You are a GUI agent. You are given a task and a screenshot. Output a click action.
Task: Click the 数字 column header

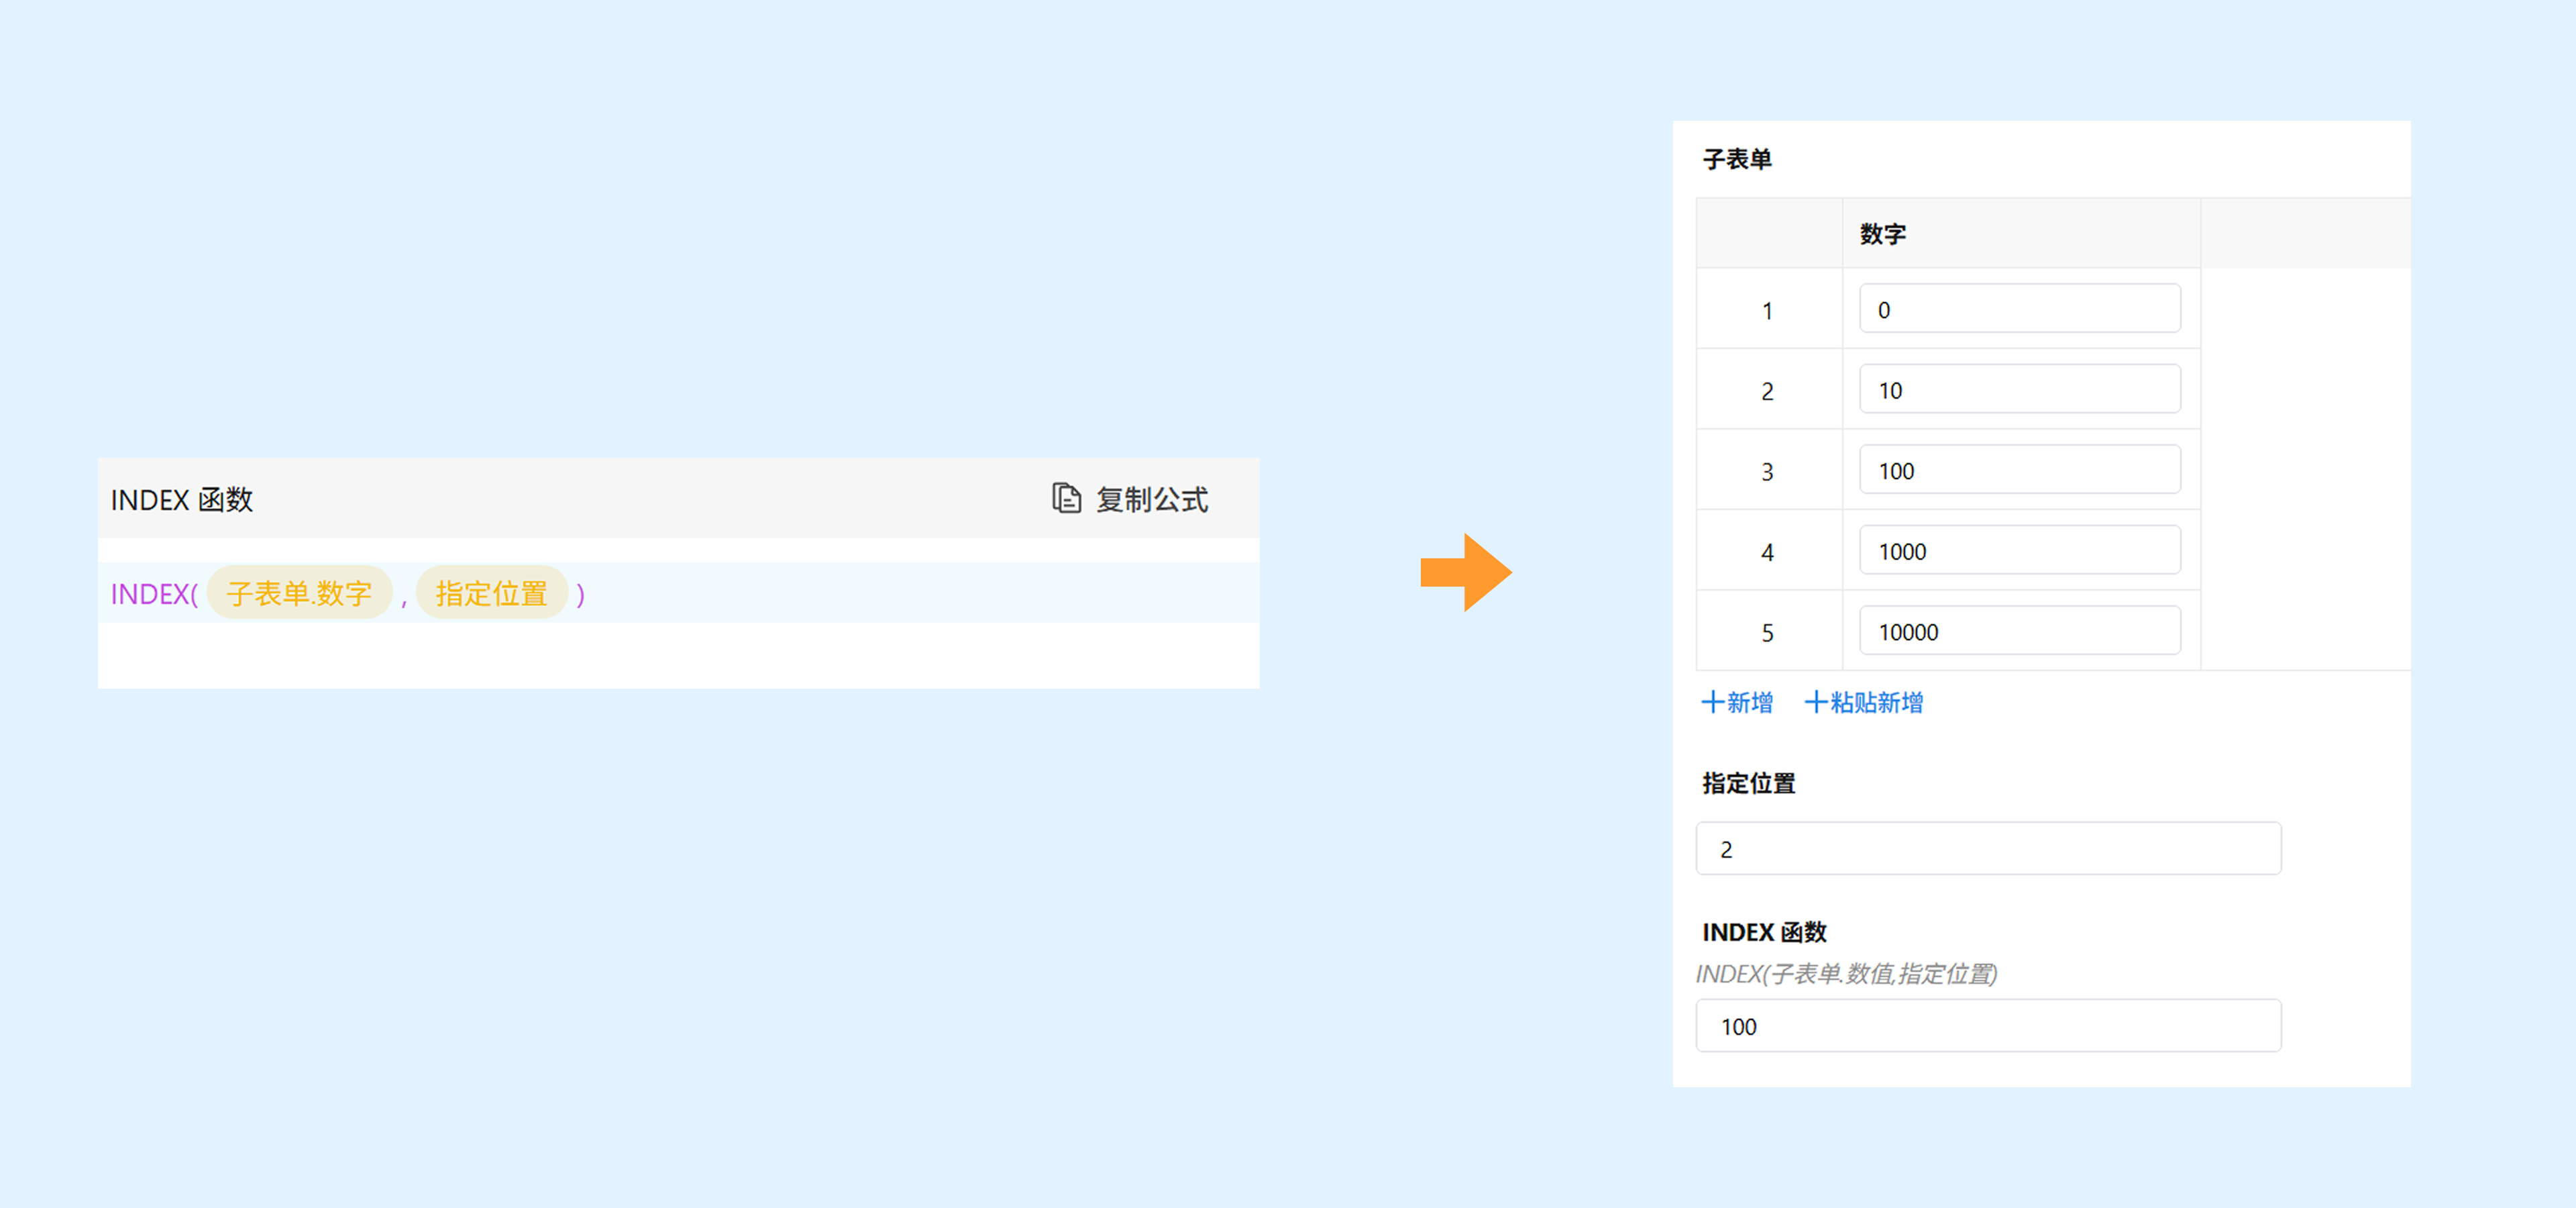(x=1882, y=234)
